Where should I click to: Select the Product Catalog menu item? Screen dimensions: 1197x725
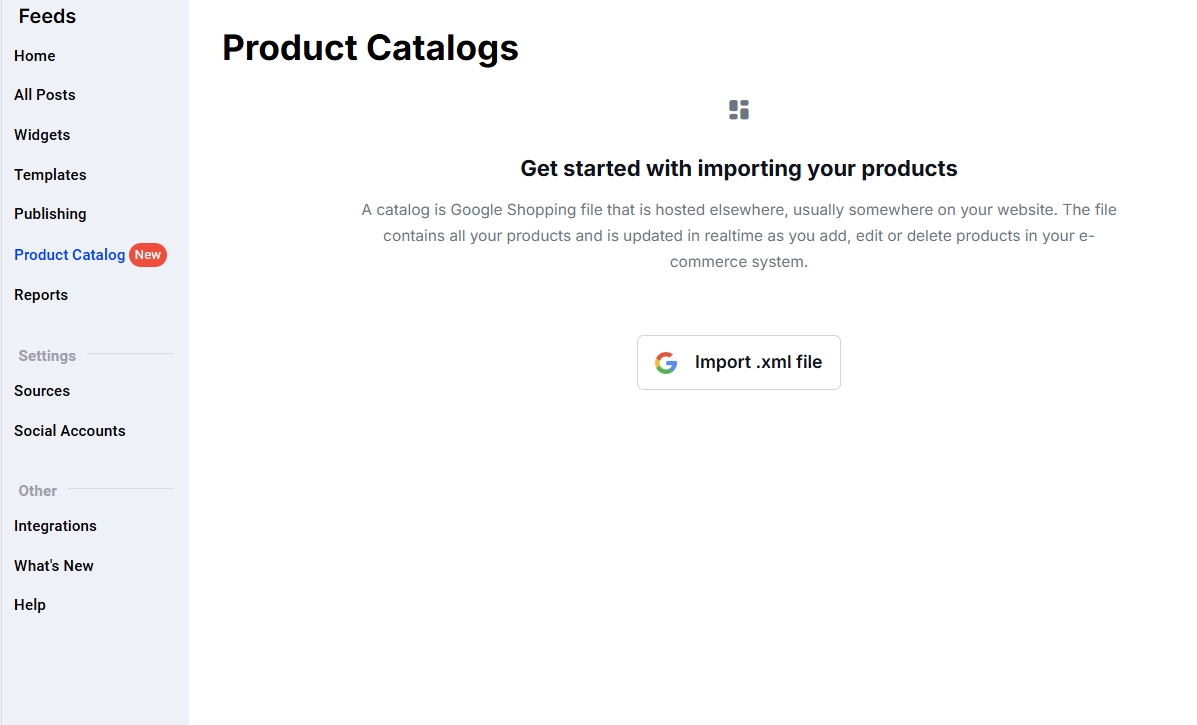click(70, 255)
